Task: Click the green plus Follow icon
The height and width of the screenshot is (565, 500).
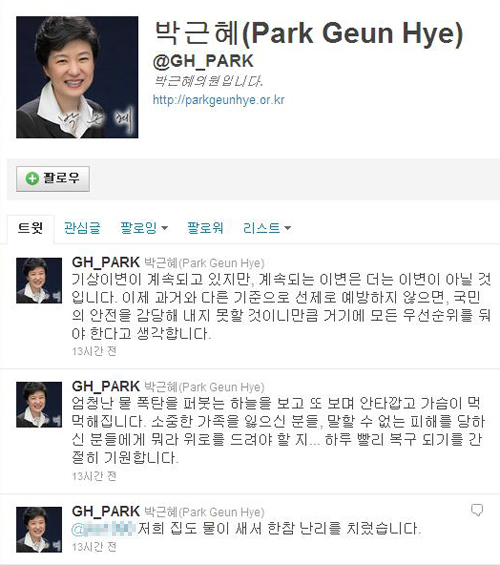Action: [32, 178]
